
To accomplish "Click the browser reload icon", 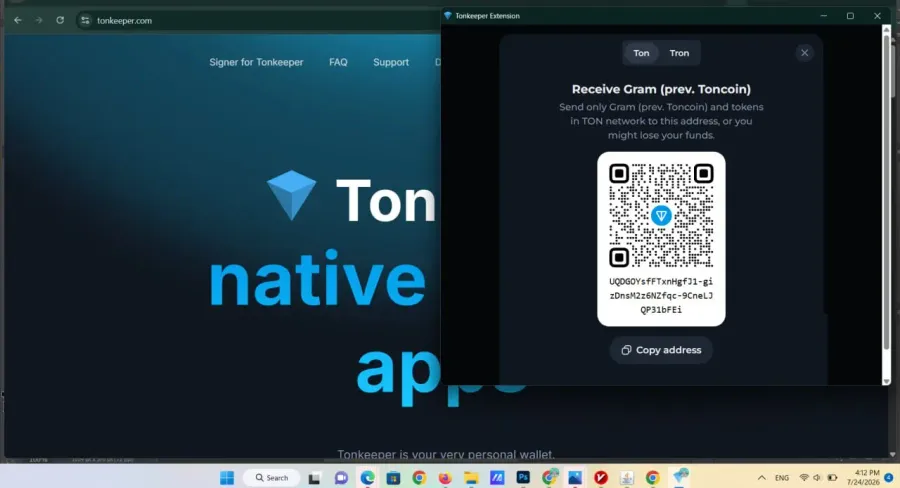I will pos(60,20).
